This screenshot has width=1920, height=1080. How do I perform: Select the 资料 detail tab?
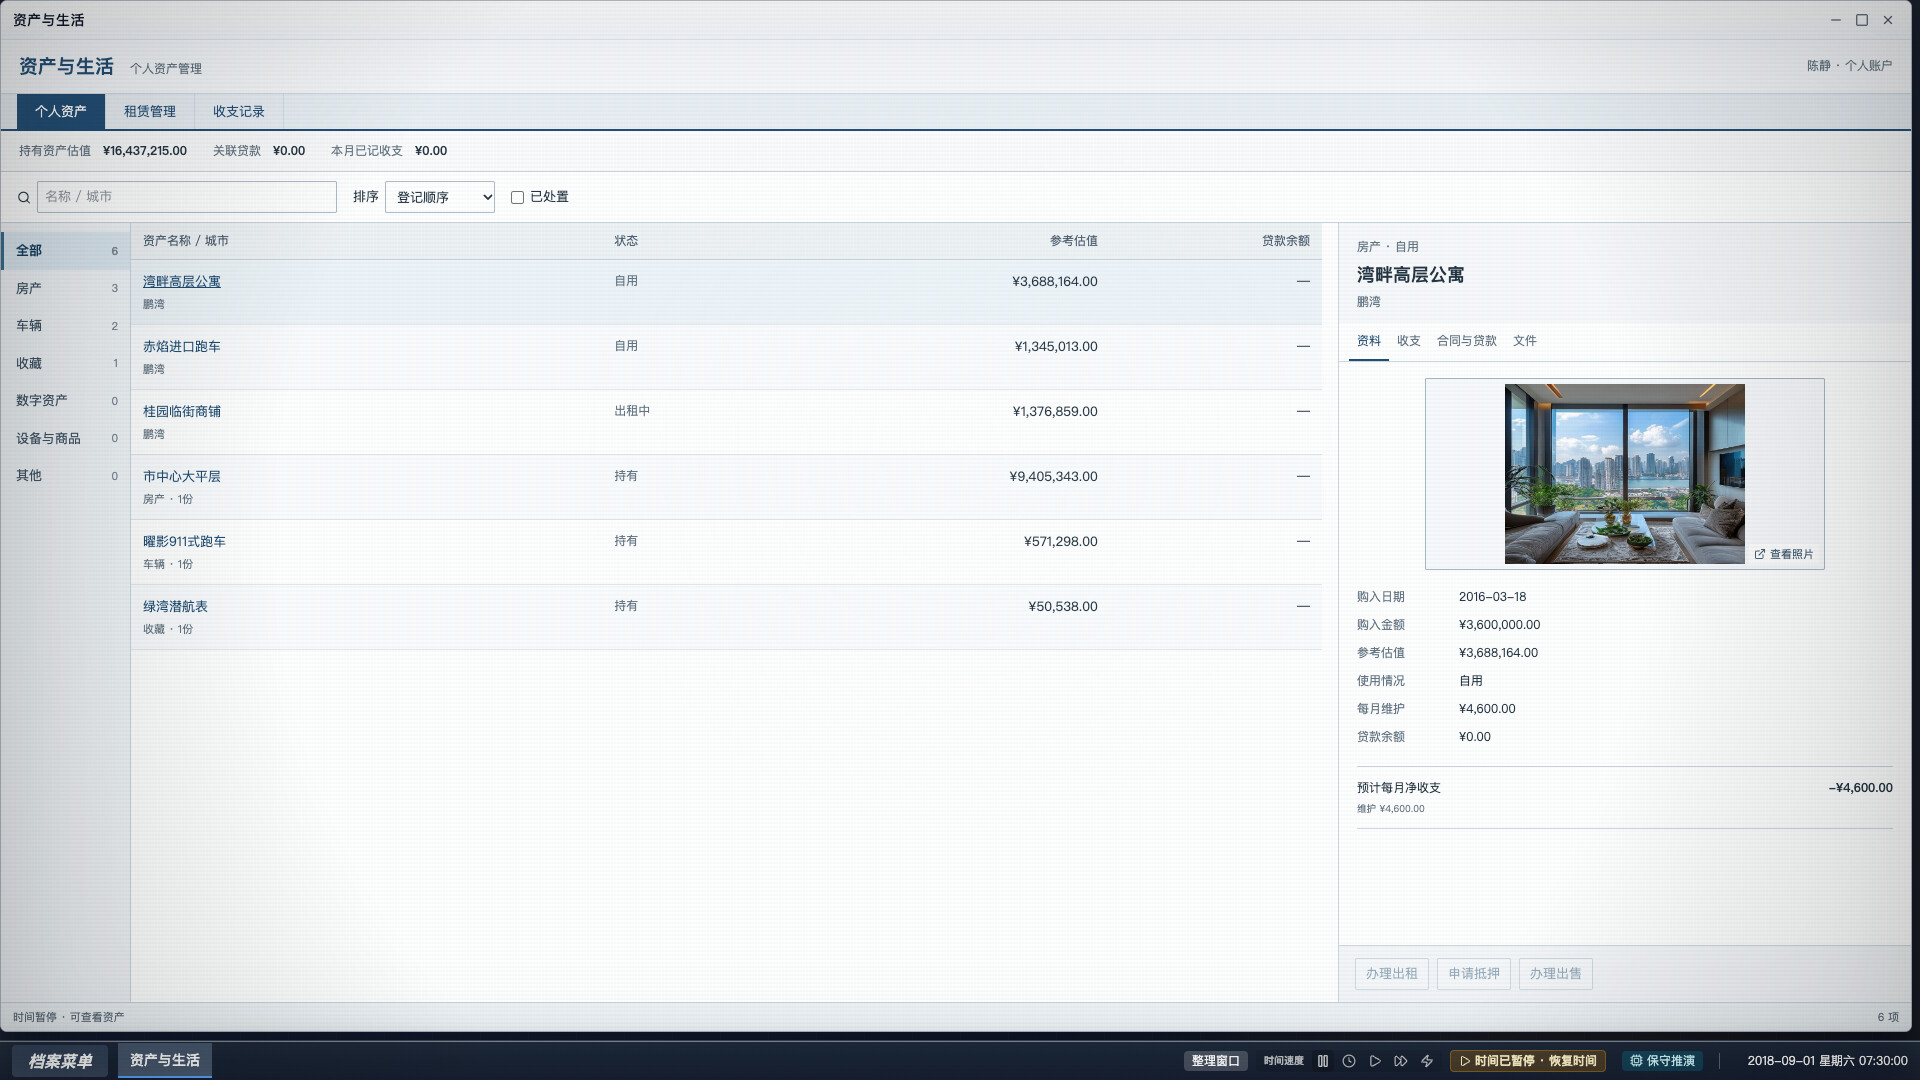[x=1369, y=341]
